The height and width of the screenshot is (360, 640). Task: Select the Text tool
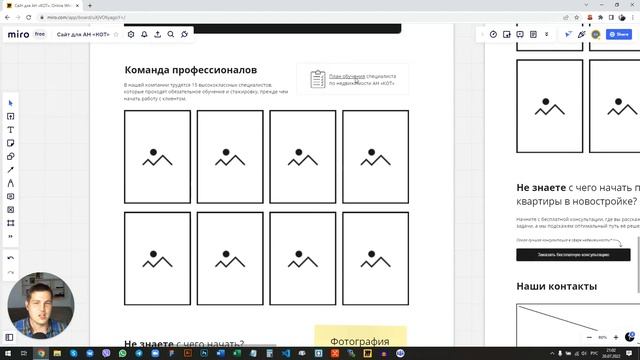[11, 130]
